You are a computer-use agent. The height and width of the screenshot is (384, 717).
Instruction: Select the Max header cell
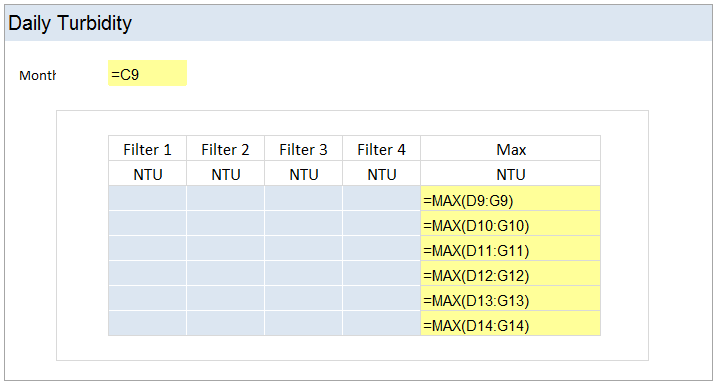[x=511, y=148]
